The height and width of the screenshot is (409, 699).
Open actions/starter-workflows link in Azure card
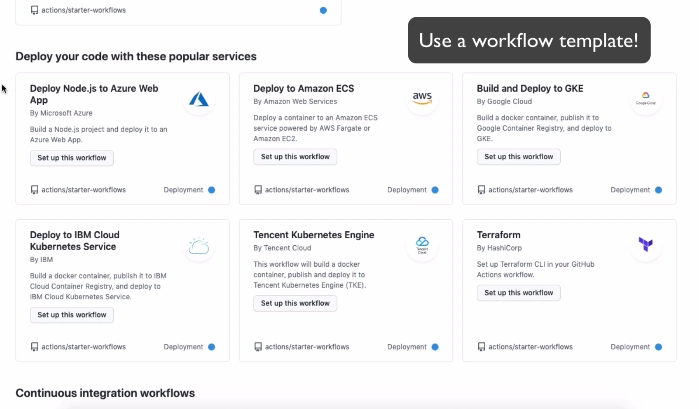coord(83,190)
